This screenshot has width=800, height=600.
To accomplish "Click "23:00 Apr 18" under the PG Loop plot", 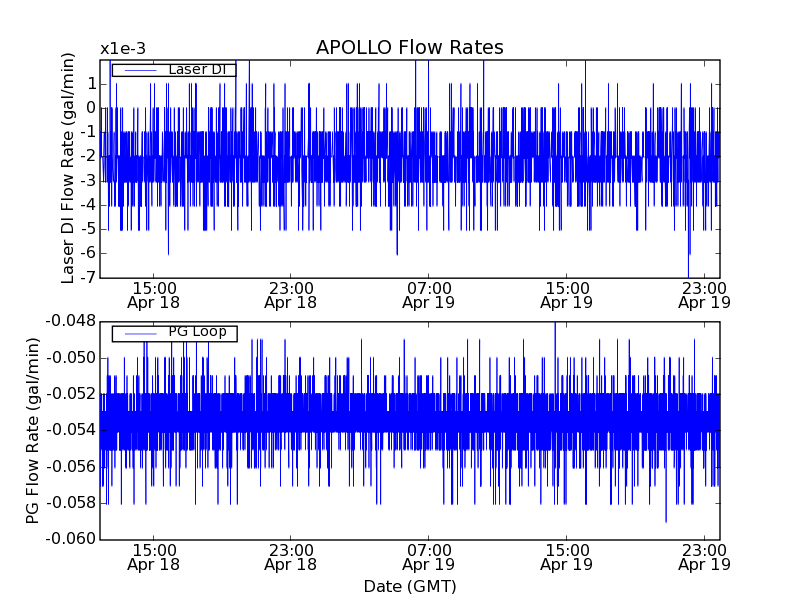I will 291,558.
